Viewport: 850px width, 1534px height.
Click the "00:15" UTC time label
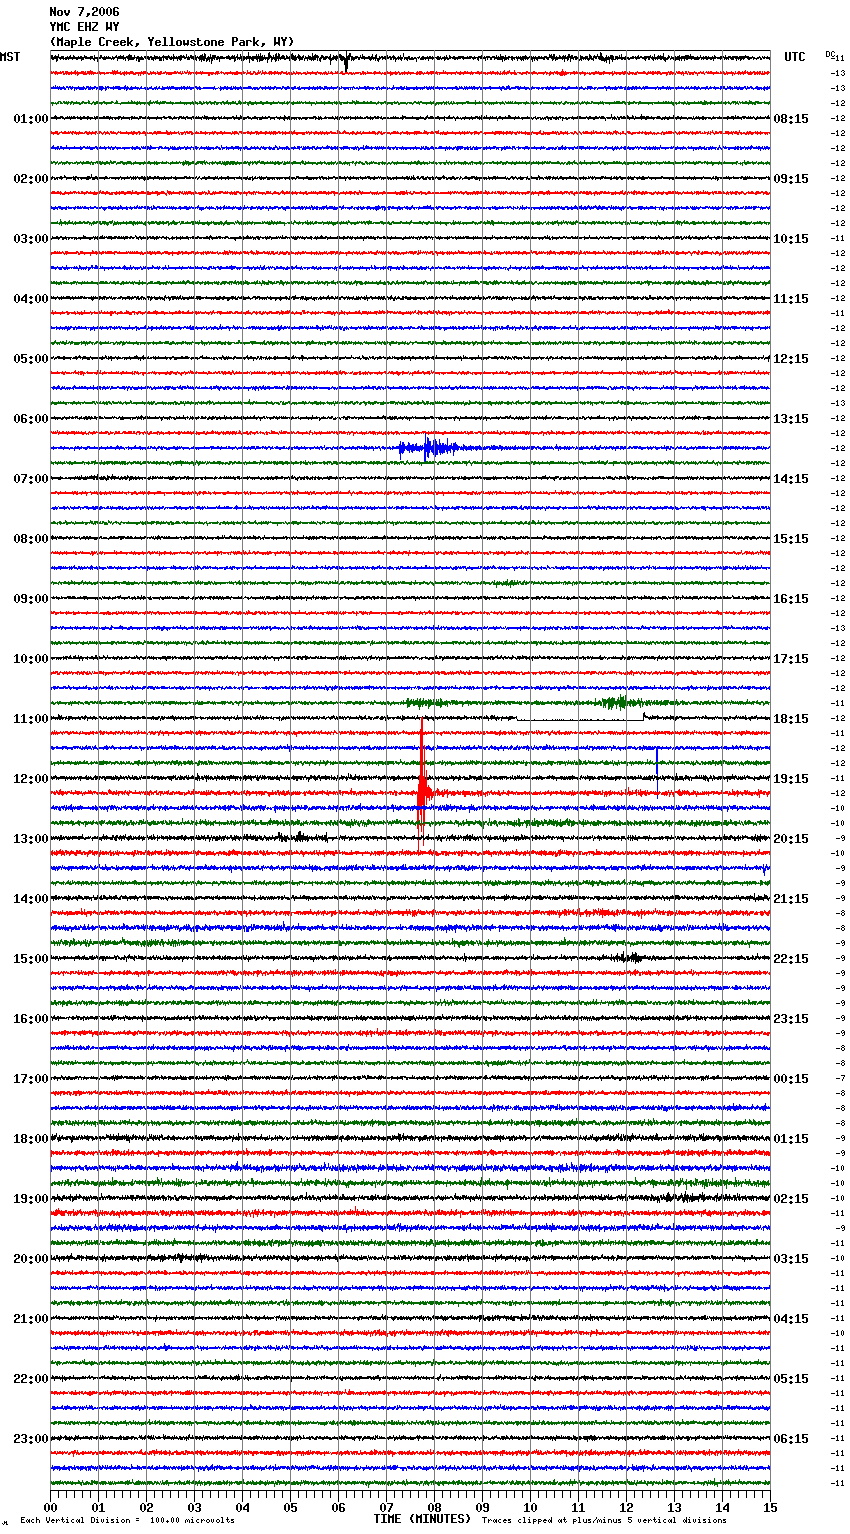(x=791, y=1079)
